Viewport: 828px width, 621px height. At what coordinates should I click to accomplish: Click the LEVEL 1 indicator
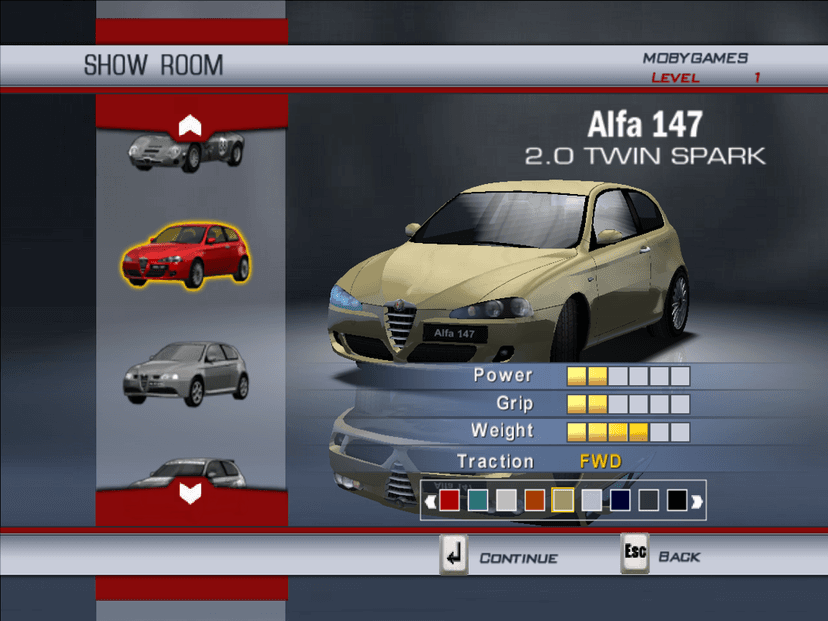tap(705, 78)
